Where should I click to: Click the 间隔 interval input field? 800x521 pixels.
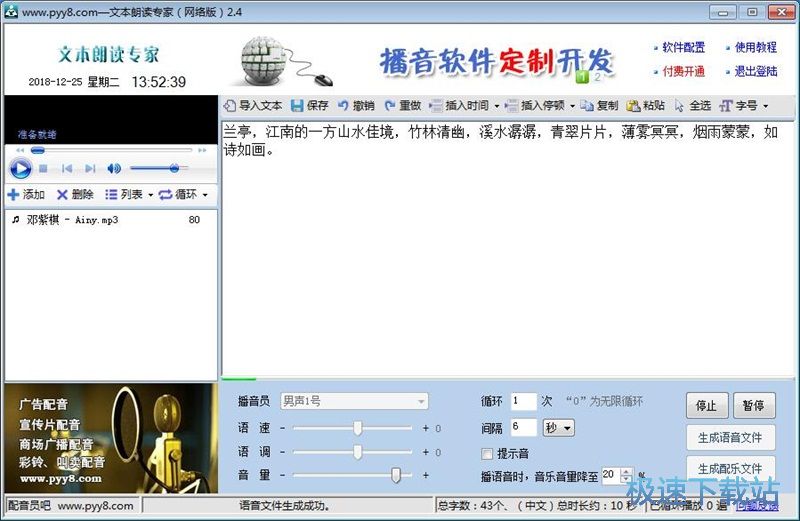pyautogui.click(x=523, y=427)
